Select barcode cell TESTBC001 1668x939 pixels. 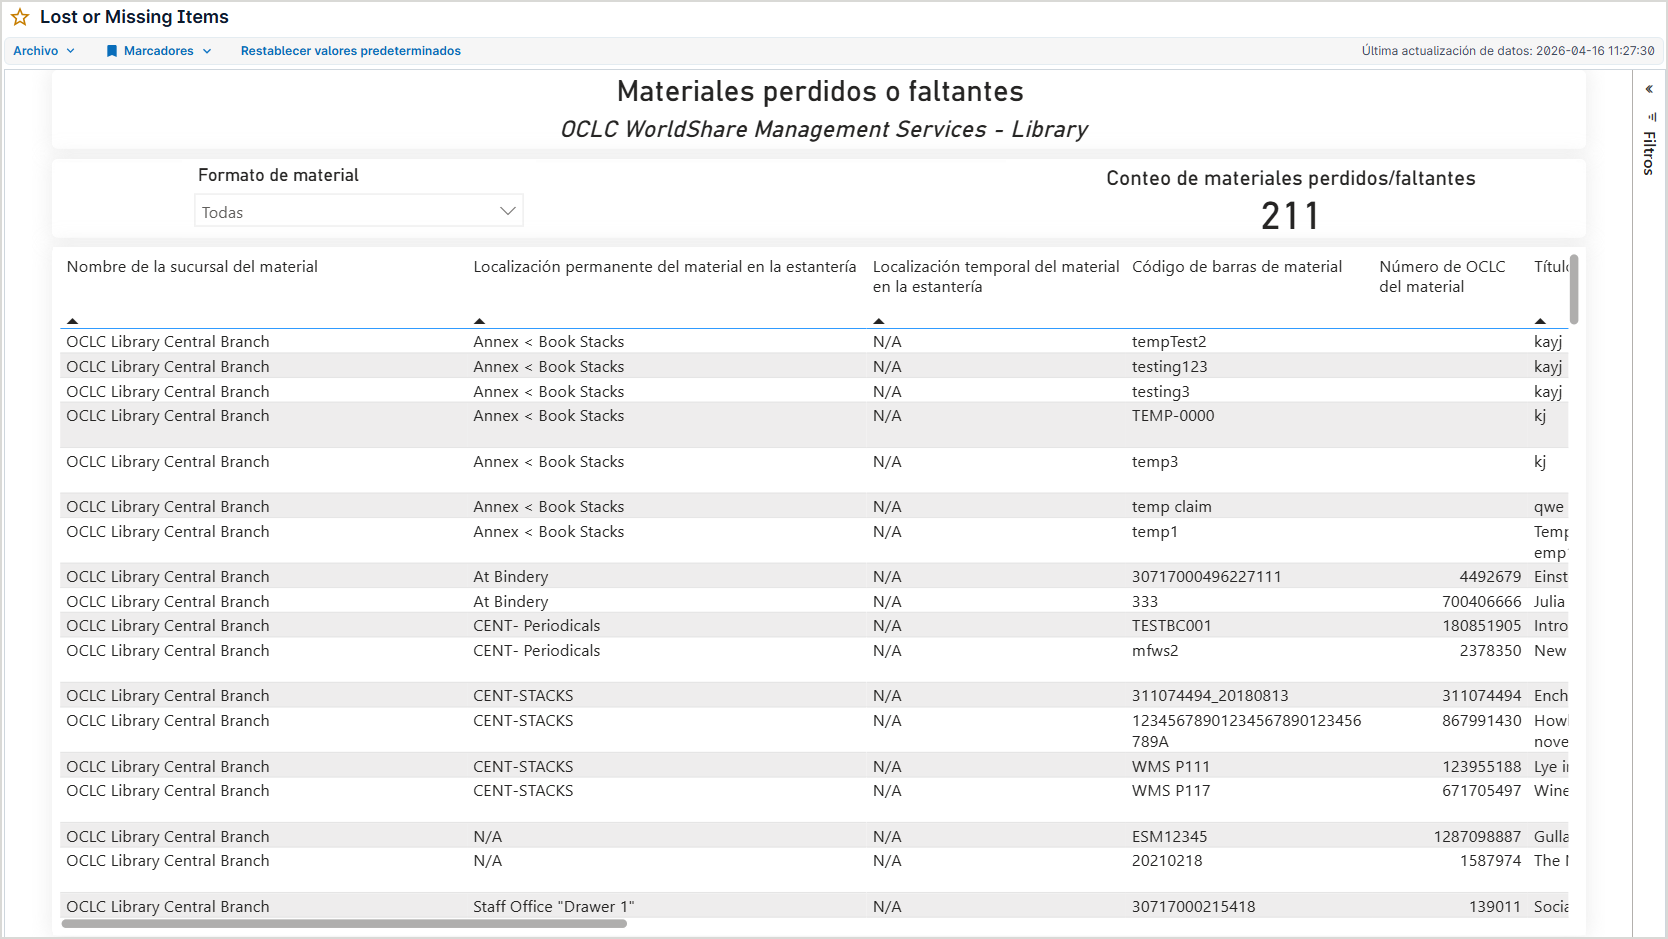[1171, 626]
